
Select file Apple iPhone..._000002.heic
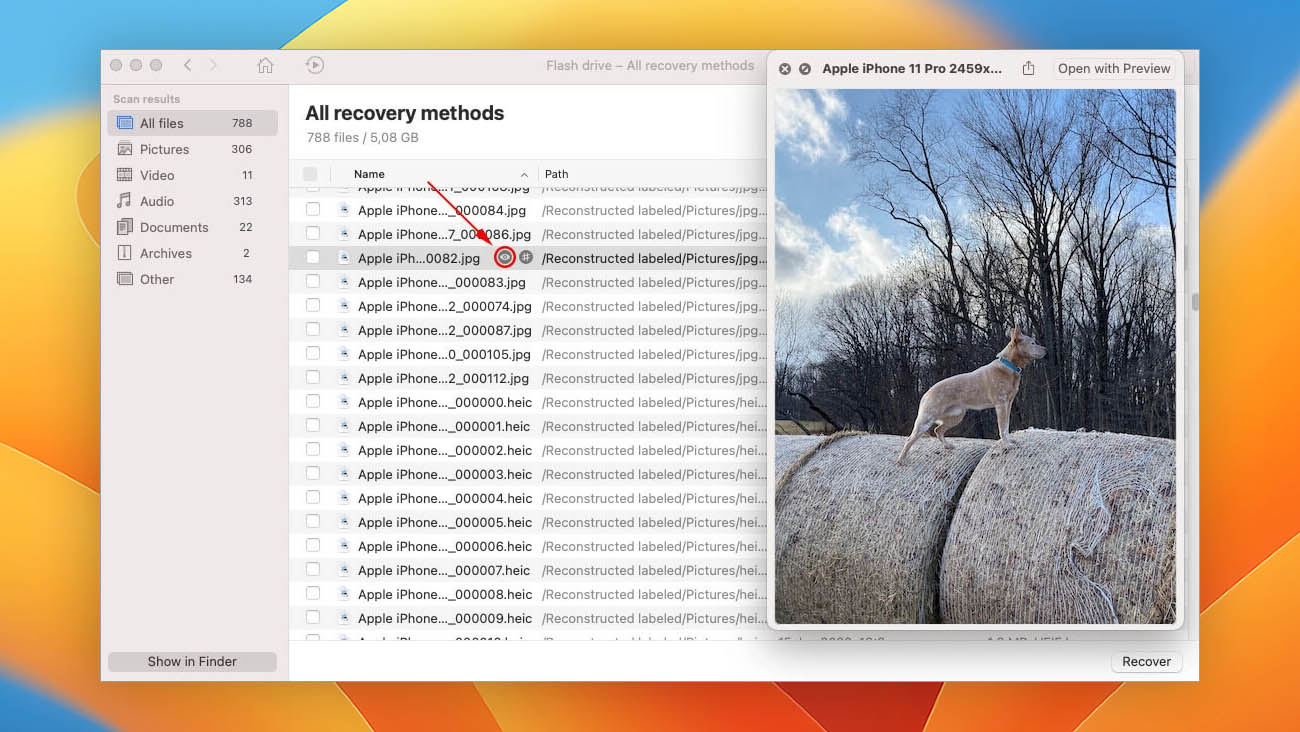[445, 450]
